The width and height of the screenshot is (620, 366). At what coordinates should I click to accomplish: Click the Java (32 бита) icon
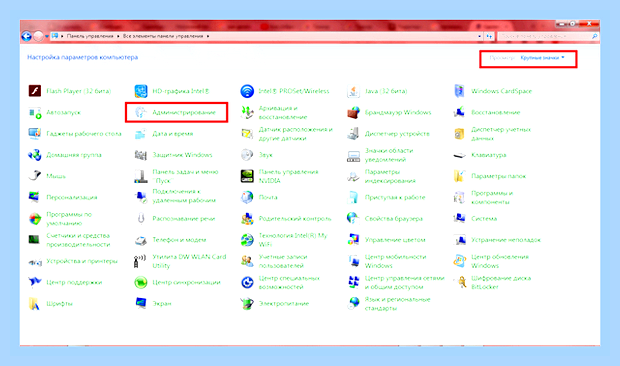pyautogui.click(x=353, y=91)
